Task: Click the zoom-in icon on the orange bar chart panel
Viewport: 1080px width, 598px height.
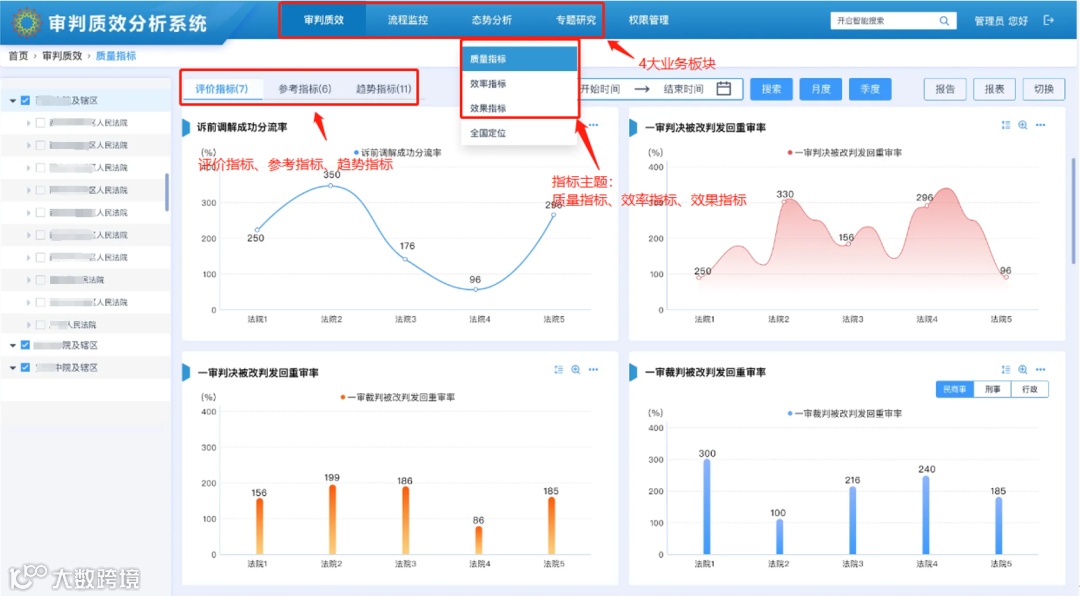Action: [576, 370]
